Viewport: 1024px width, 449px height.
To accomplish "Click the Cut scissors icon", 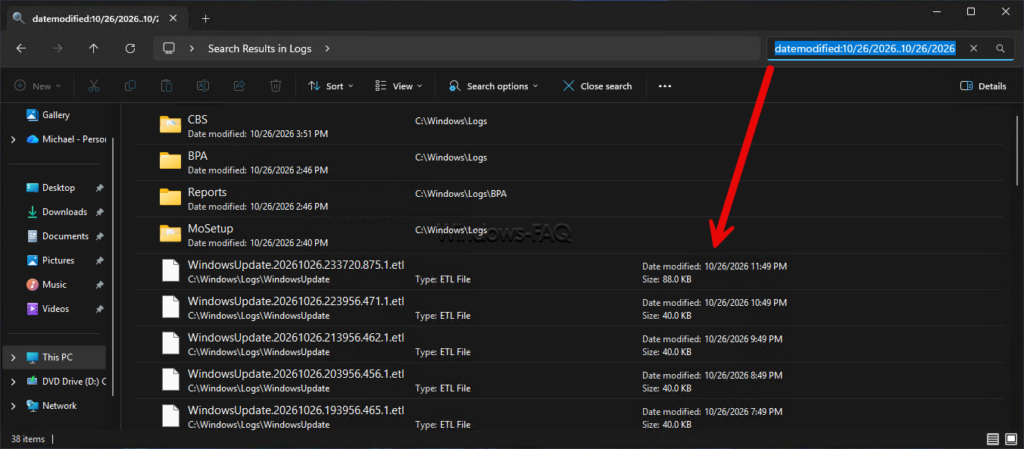I will pyautogui.click(x=93, y=85).
